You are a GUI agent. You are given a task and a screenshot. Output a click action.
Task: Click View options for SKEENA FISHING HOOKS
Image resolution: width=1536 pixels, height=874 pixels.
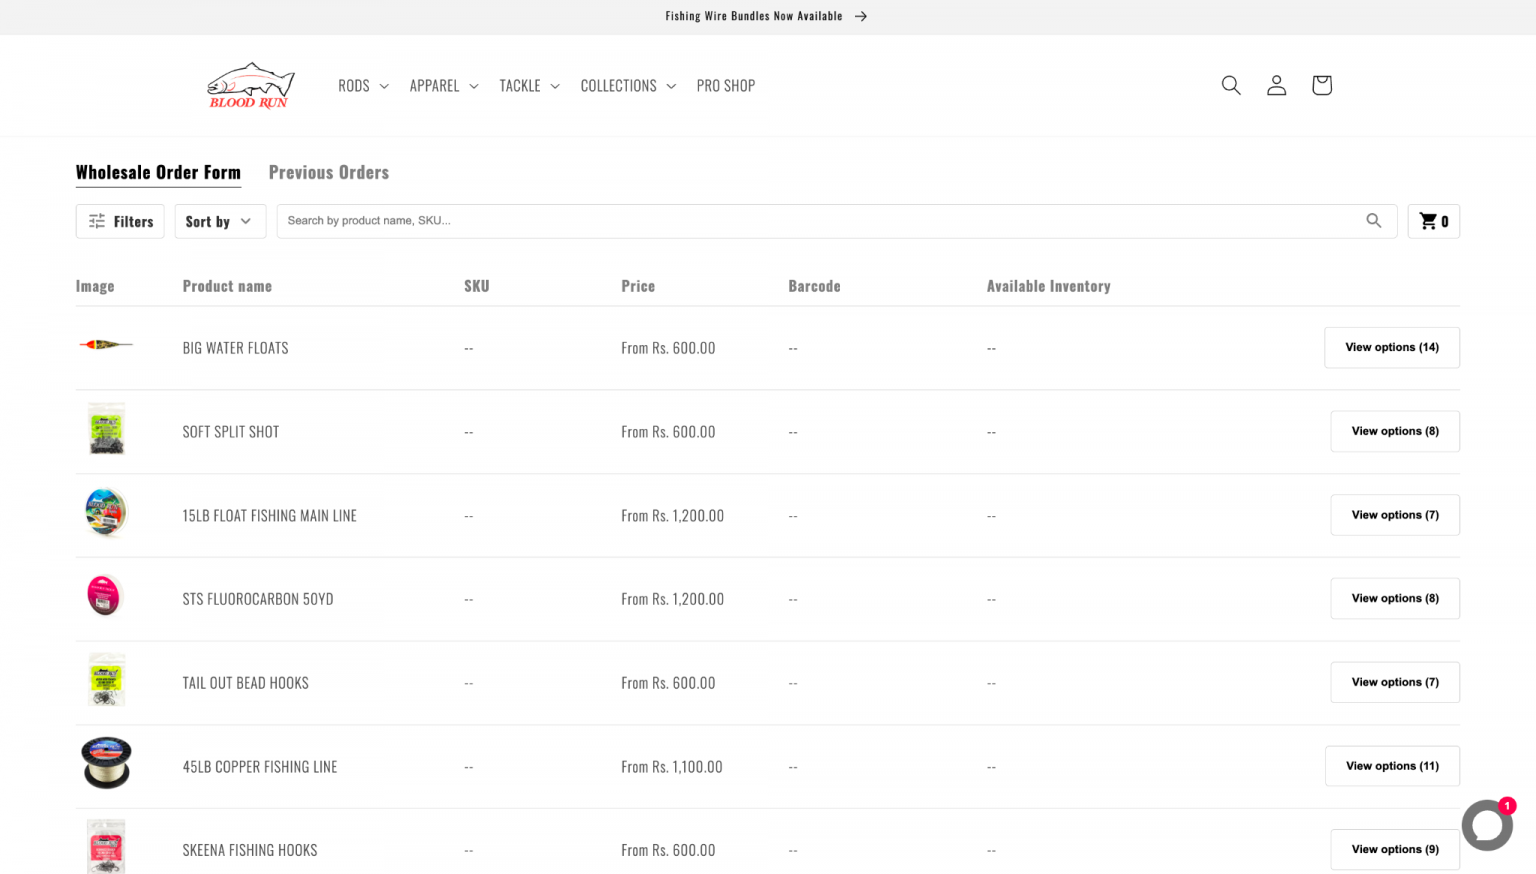1394,849
